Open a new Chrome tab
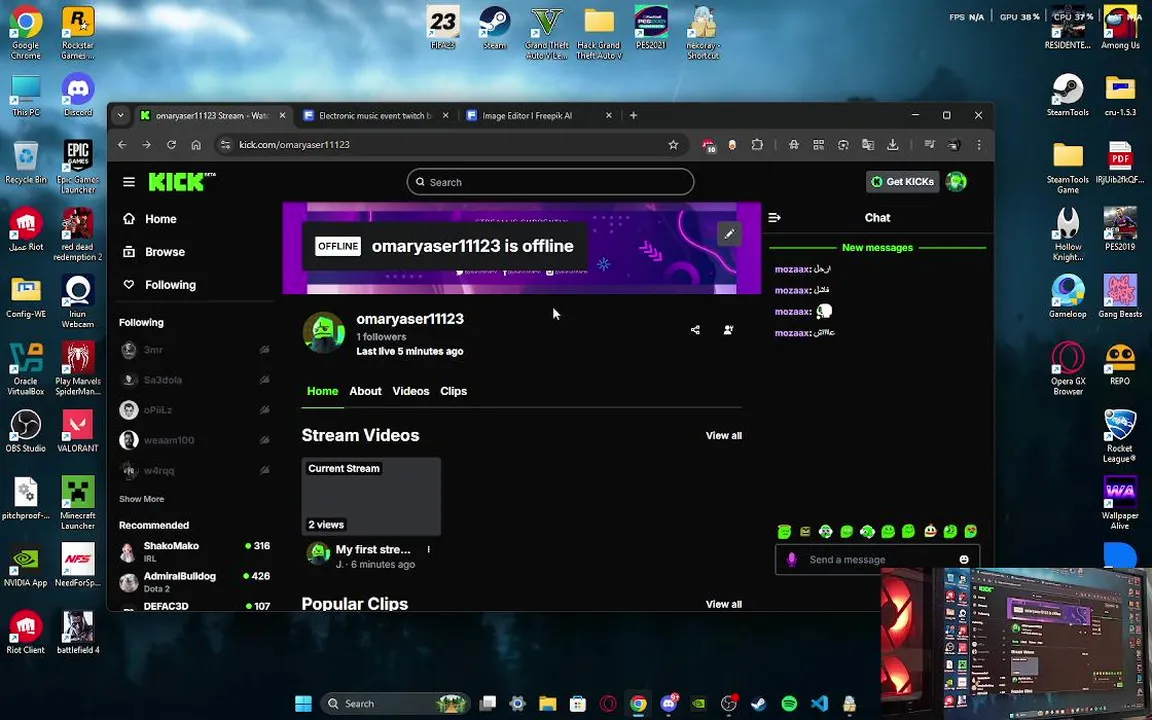Screen dimensions: 1152x720 point(633,115)
